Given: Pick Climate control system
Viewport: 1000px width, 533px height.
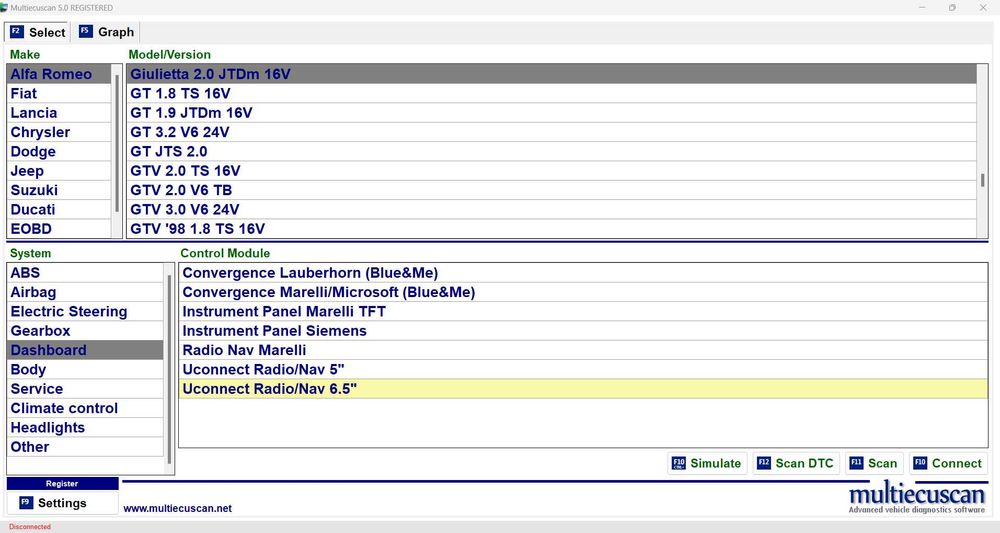Looking at the screenshot, I should (85, 408).
